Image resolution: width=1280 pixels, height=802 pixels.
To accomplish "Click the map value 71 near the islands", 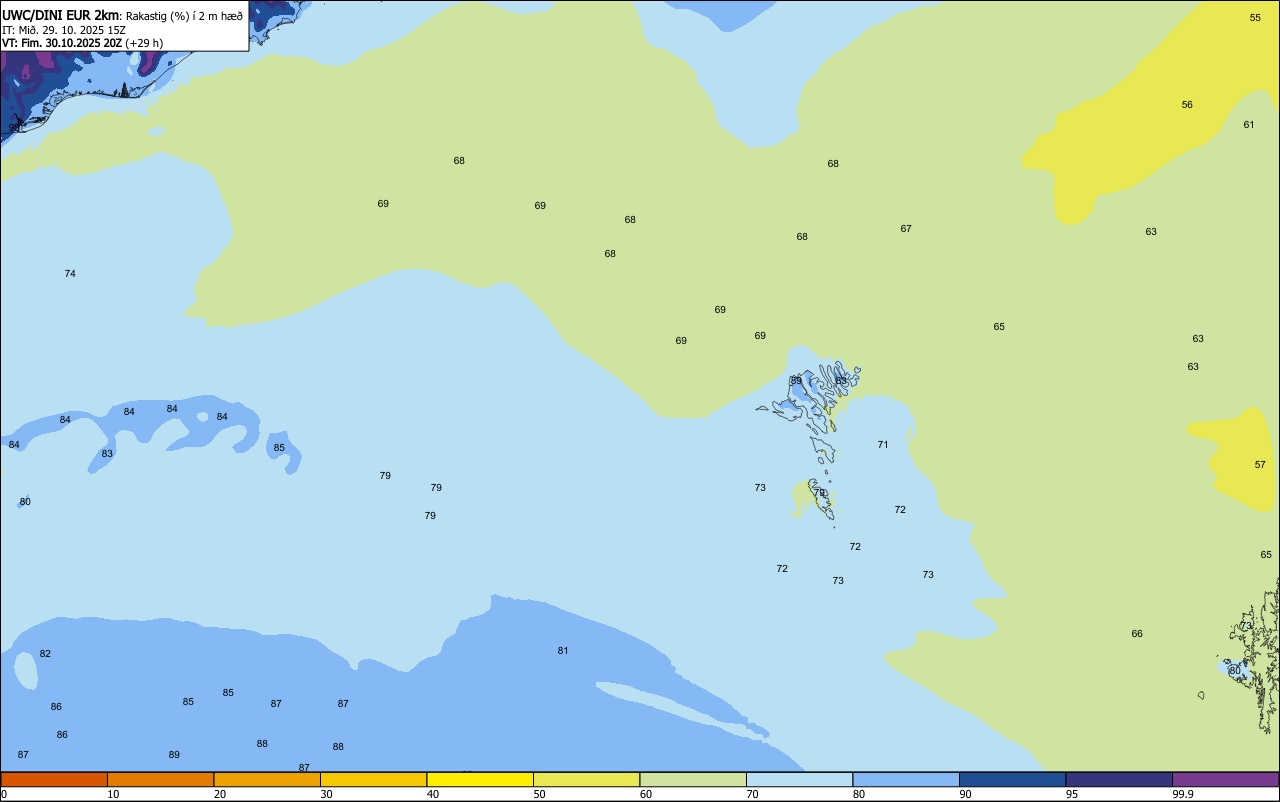I will coord(883,445).
